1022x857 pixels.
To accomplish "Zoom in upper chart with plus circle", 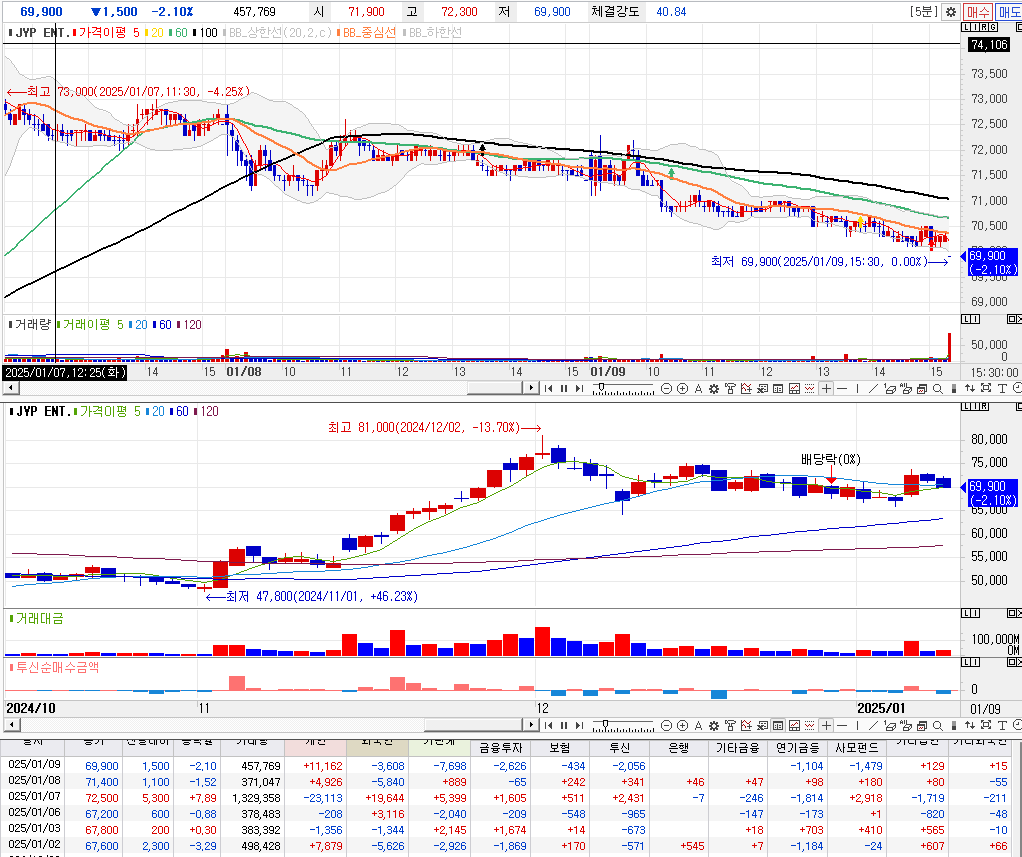I will click(682, 388).
